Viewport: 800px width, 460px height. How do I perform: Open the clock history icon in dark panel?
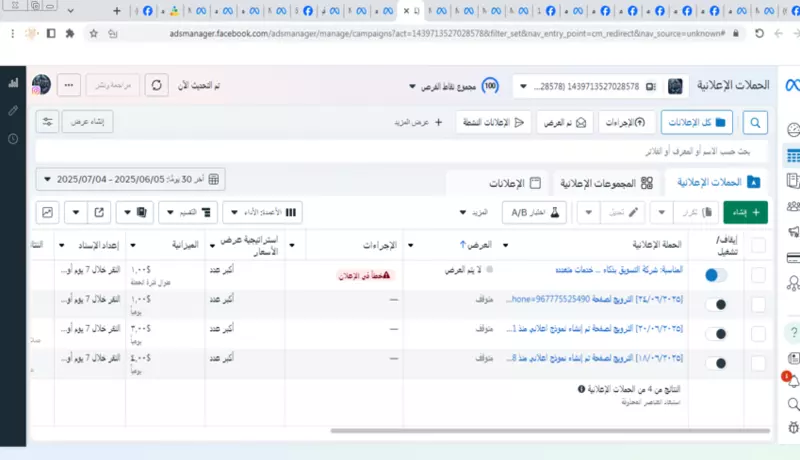[x=13, y=139]
